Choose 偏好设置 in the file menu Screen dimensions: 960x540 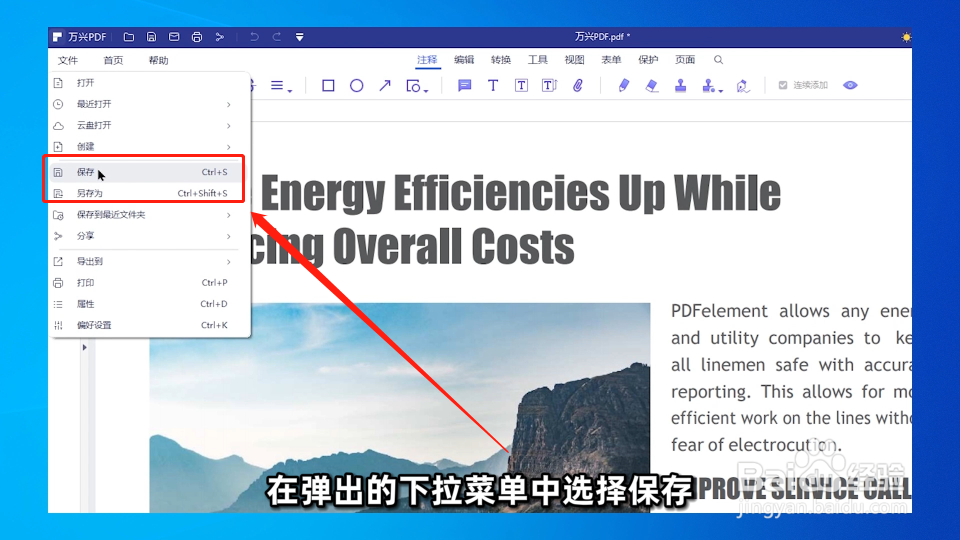pyautogui.click(x=149, y=325)
